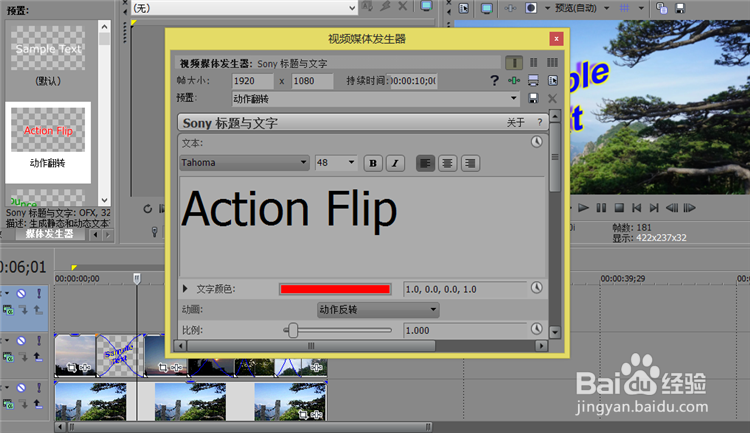Click the properties icon in the generator dialog
Viewport: 750px width, 433px height.
(552, 80)
